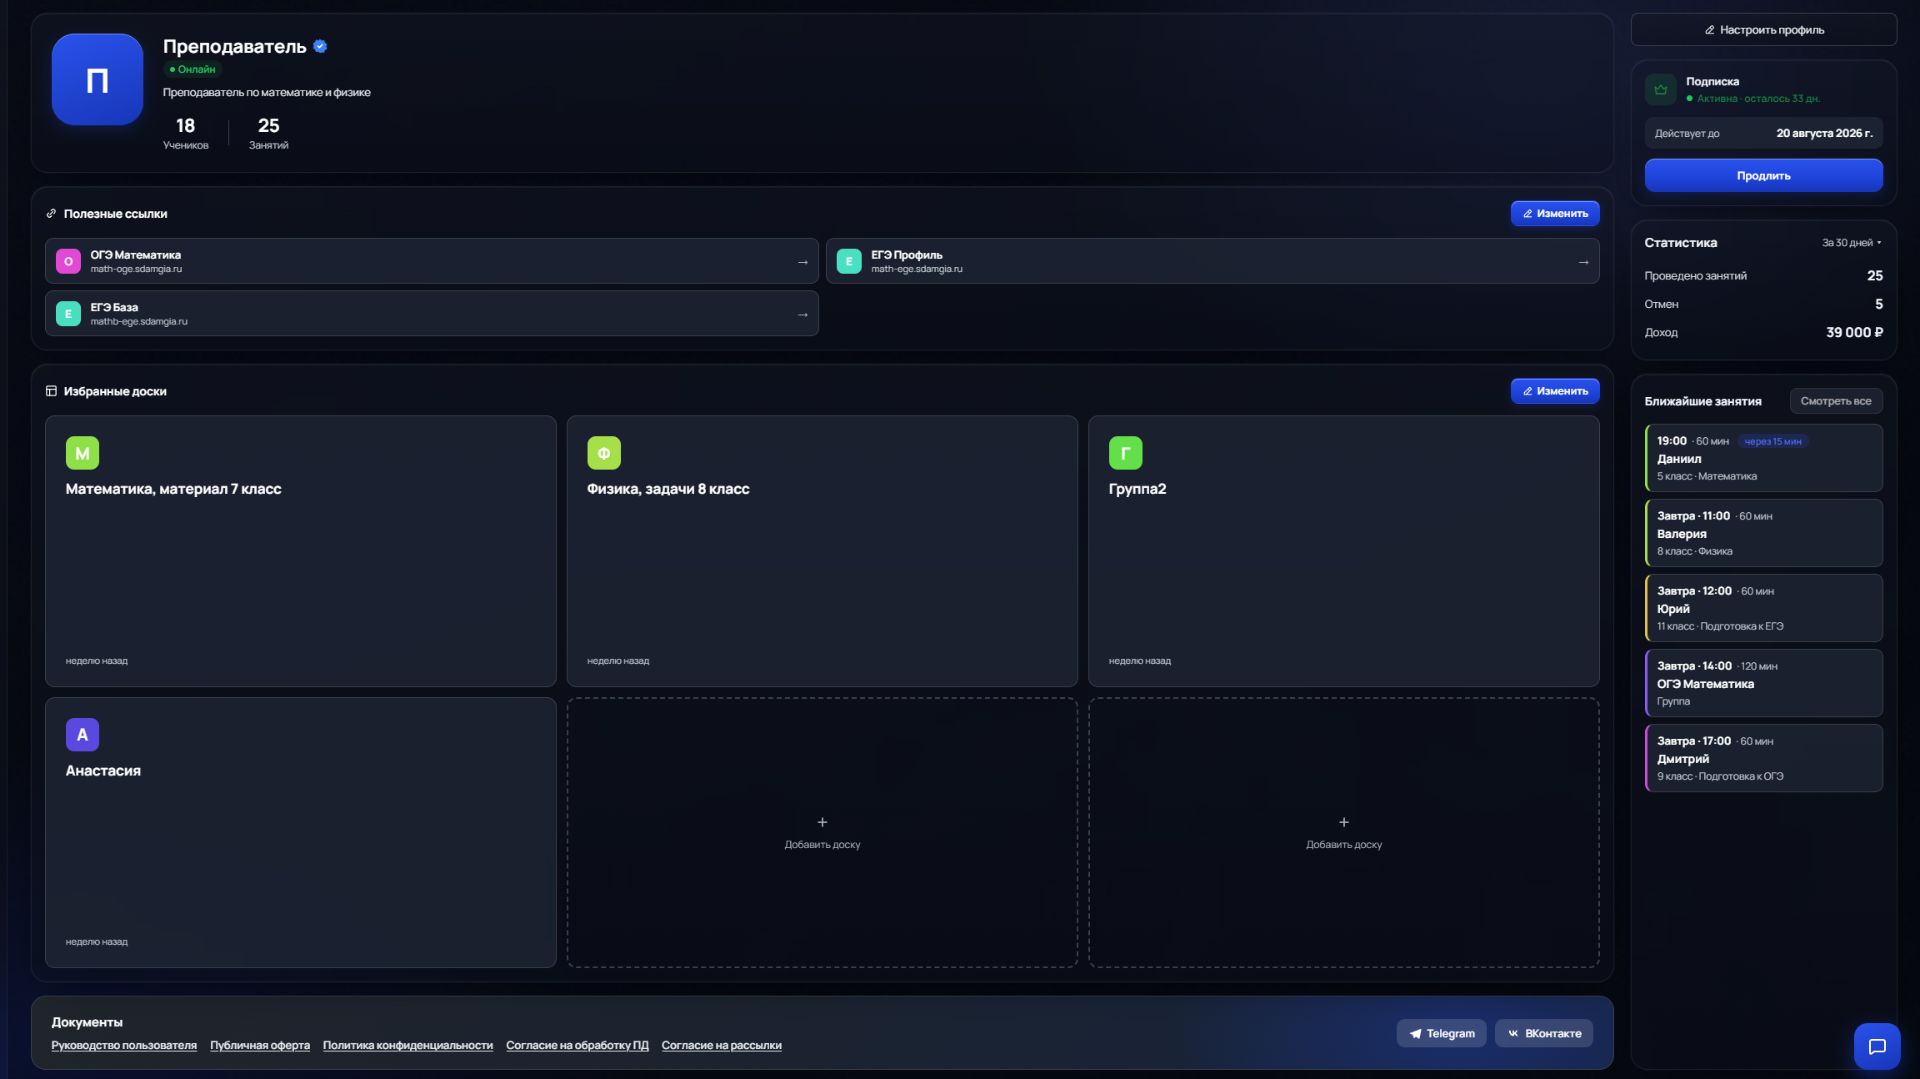
Task: Open tomorrow's 17:00 lesson with Дмитрий
Action: tap(1763, 758)
